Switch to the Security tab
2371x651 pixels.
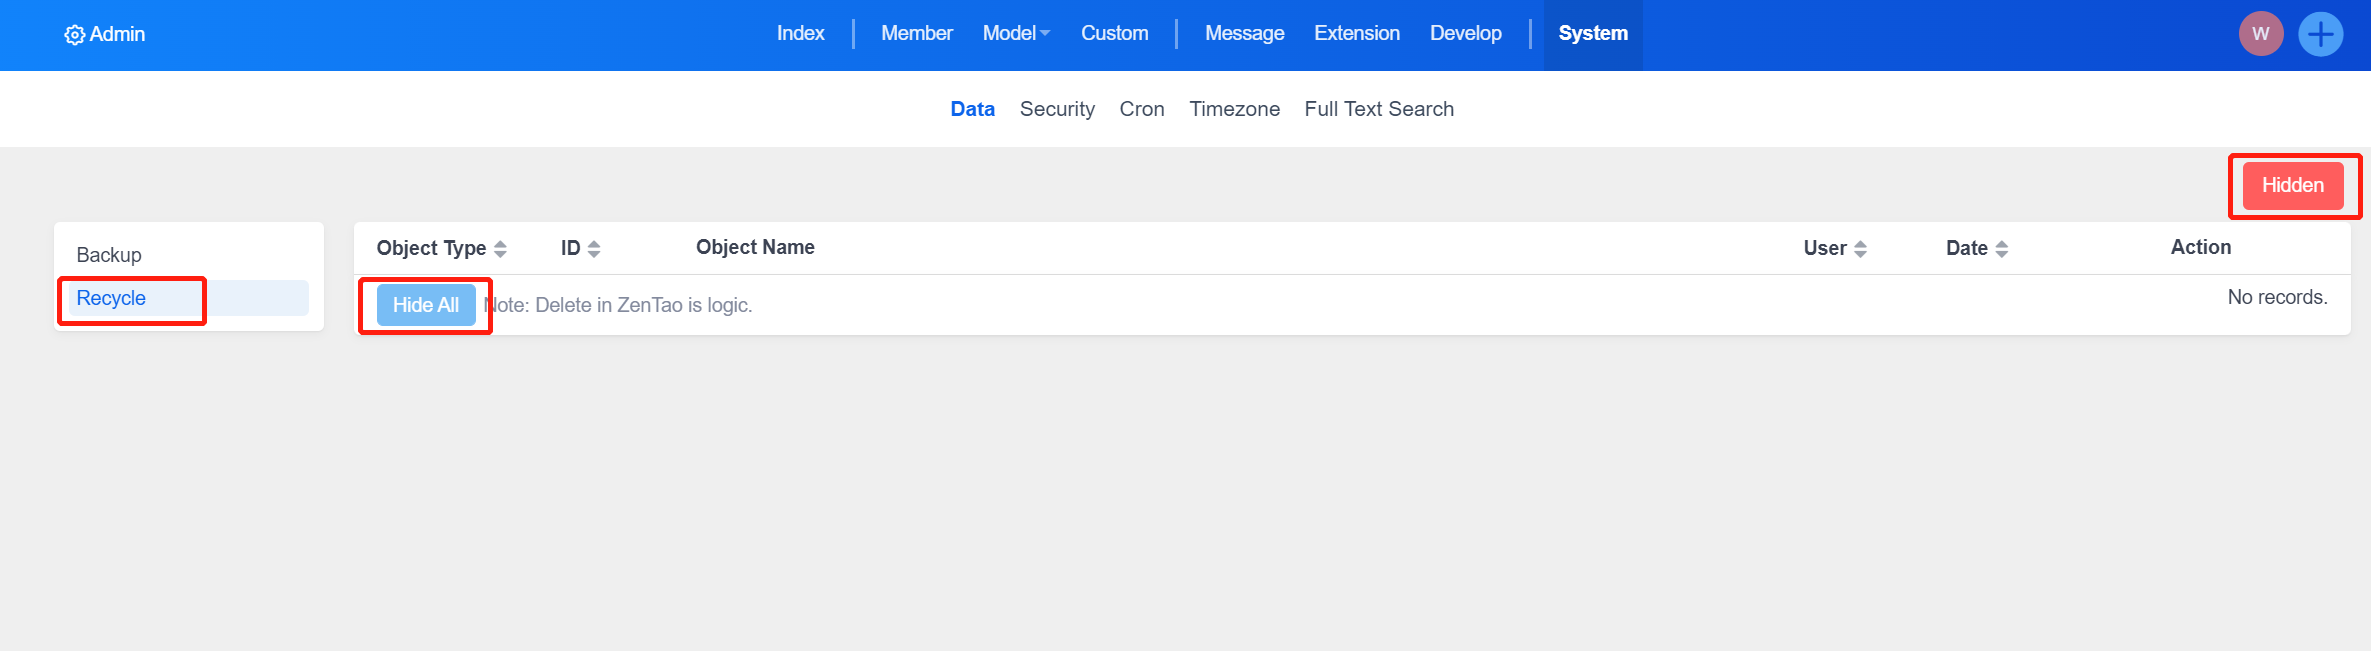[x=1056, y=109]
